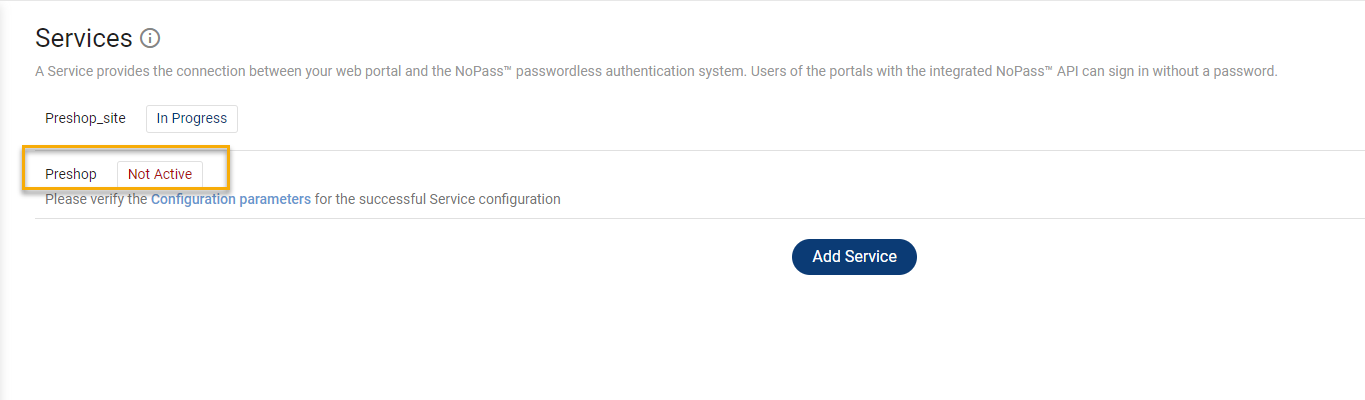
Task: Click the In Progress status badge
Action: [192, 118]
